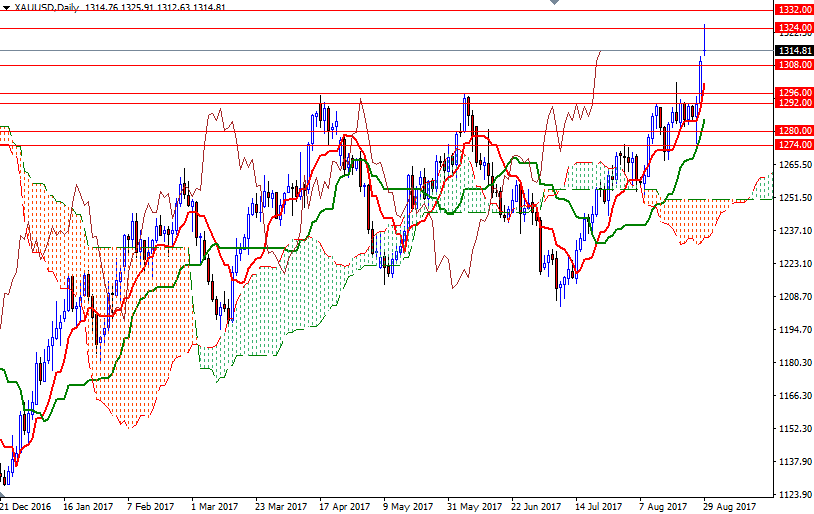Click the 21 Dec 2016 date label

click(x=27, y=506)
